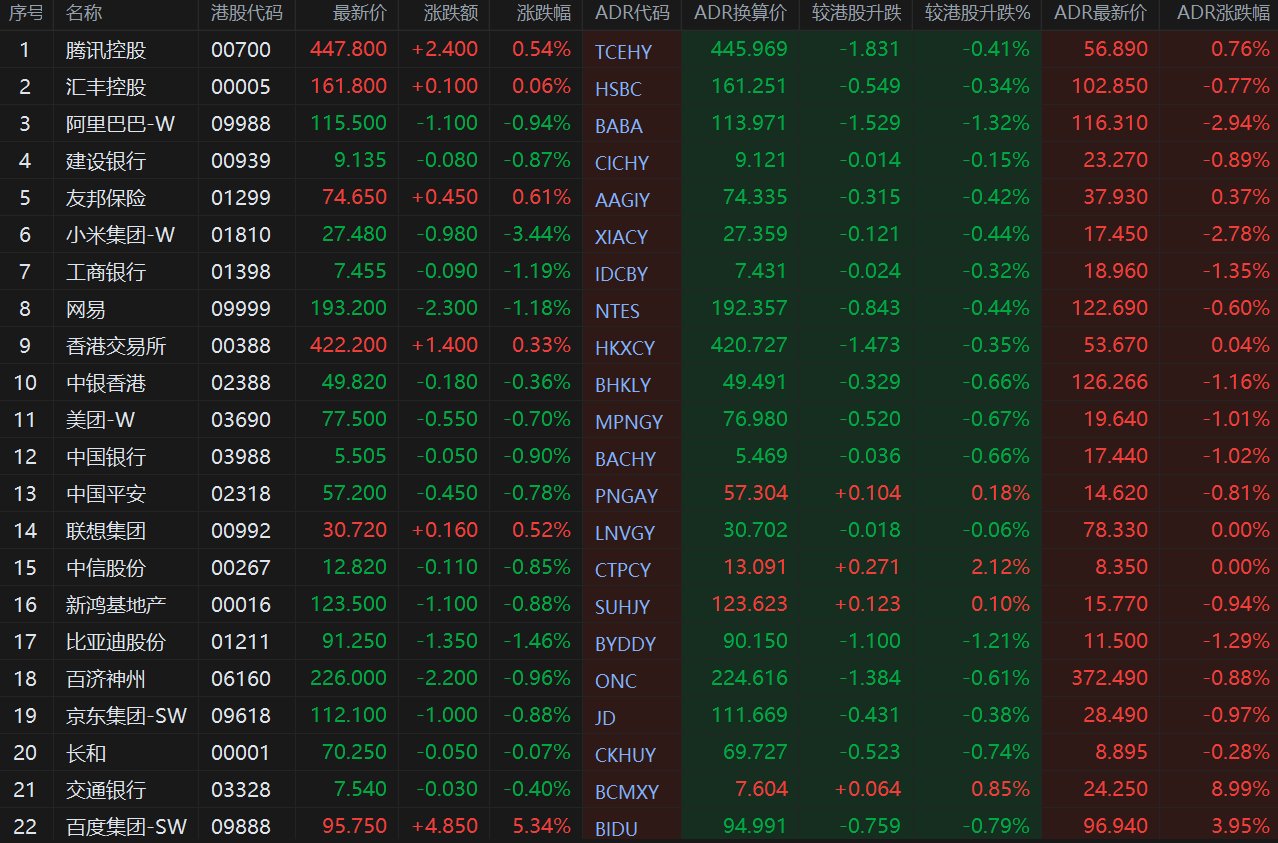The height and width of the screenshot is (843, 1278).
Task: Sort by the ADR代码 column header
Action: click(632, 13)
